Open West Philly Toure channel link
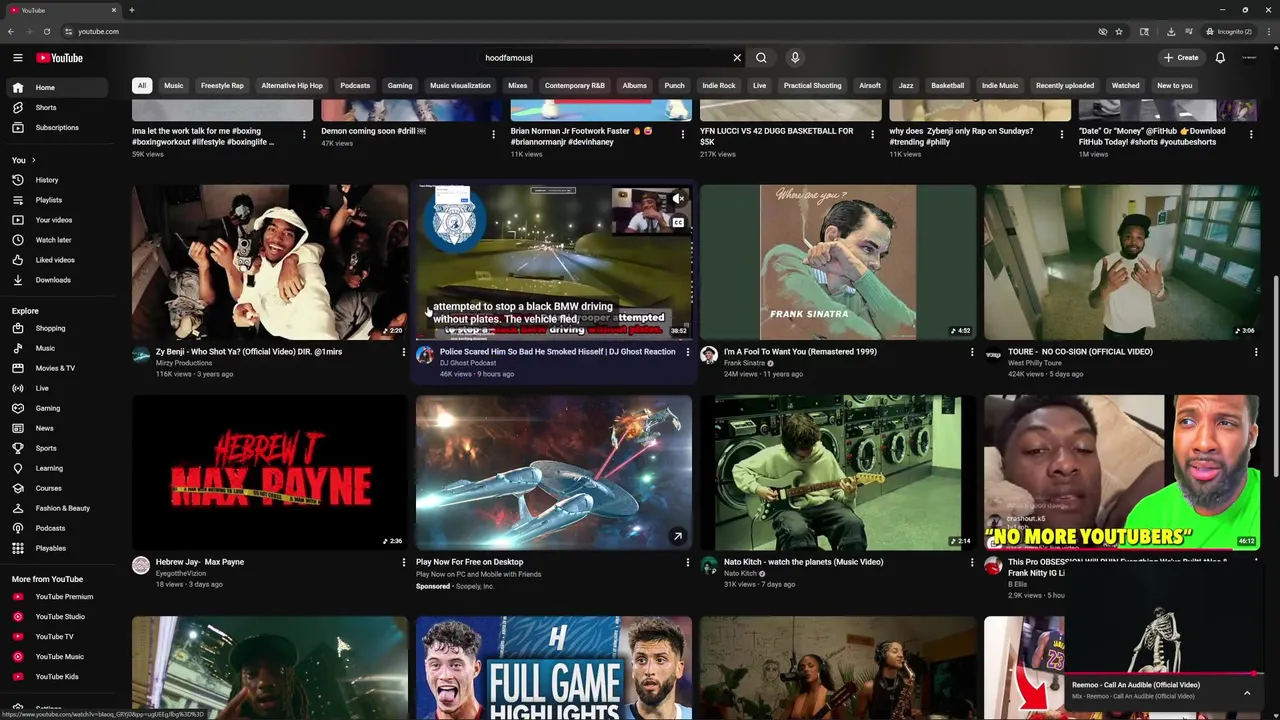1280x720 pixels. 1035,363
